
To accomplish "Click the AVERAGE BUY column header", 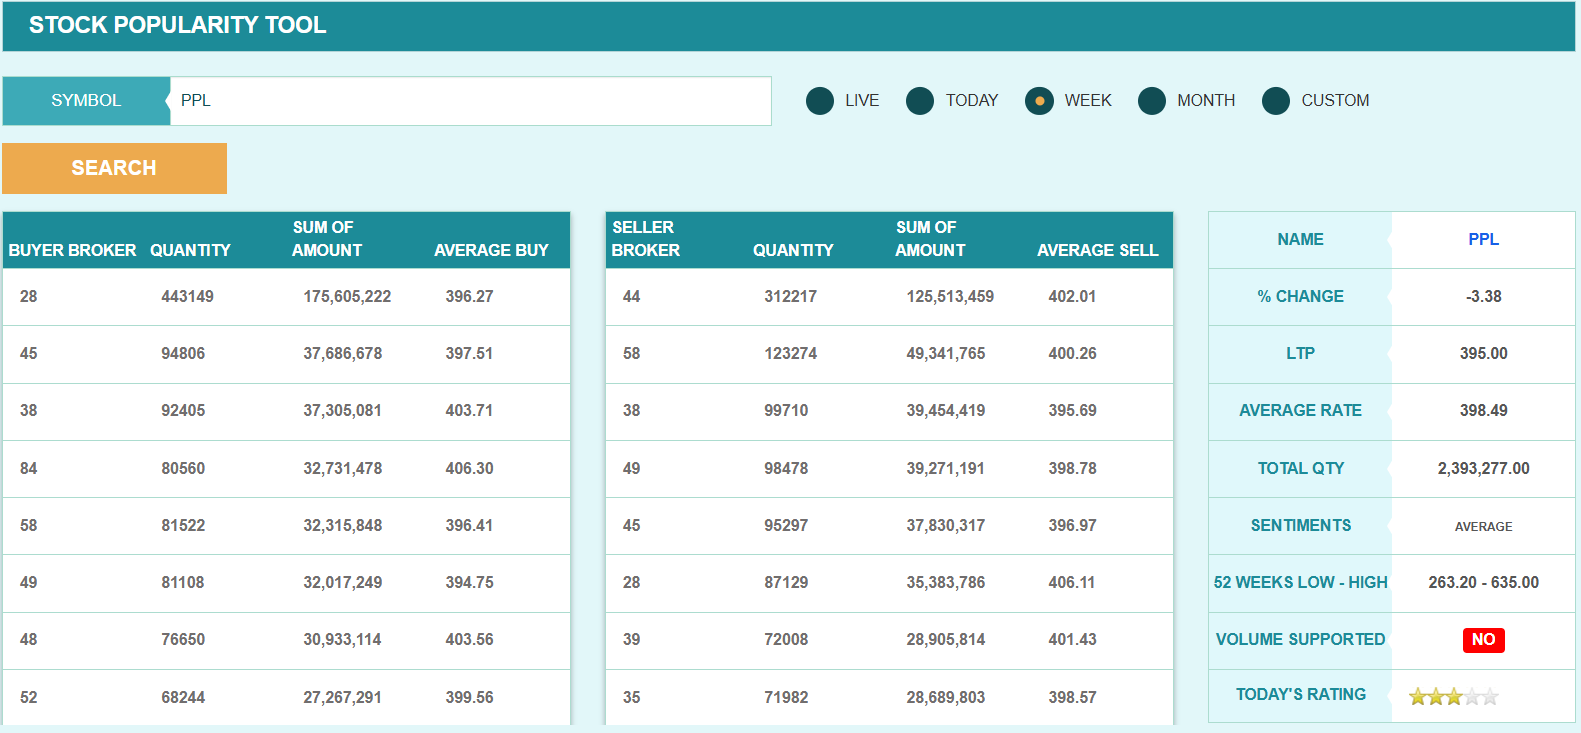I will [491, 250].
